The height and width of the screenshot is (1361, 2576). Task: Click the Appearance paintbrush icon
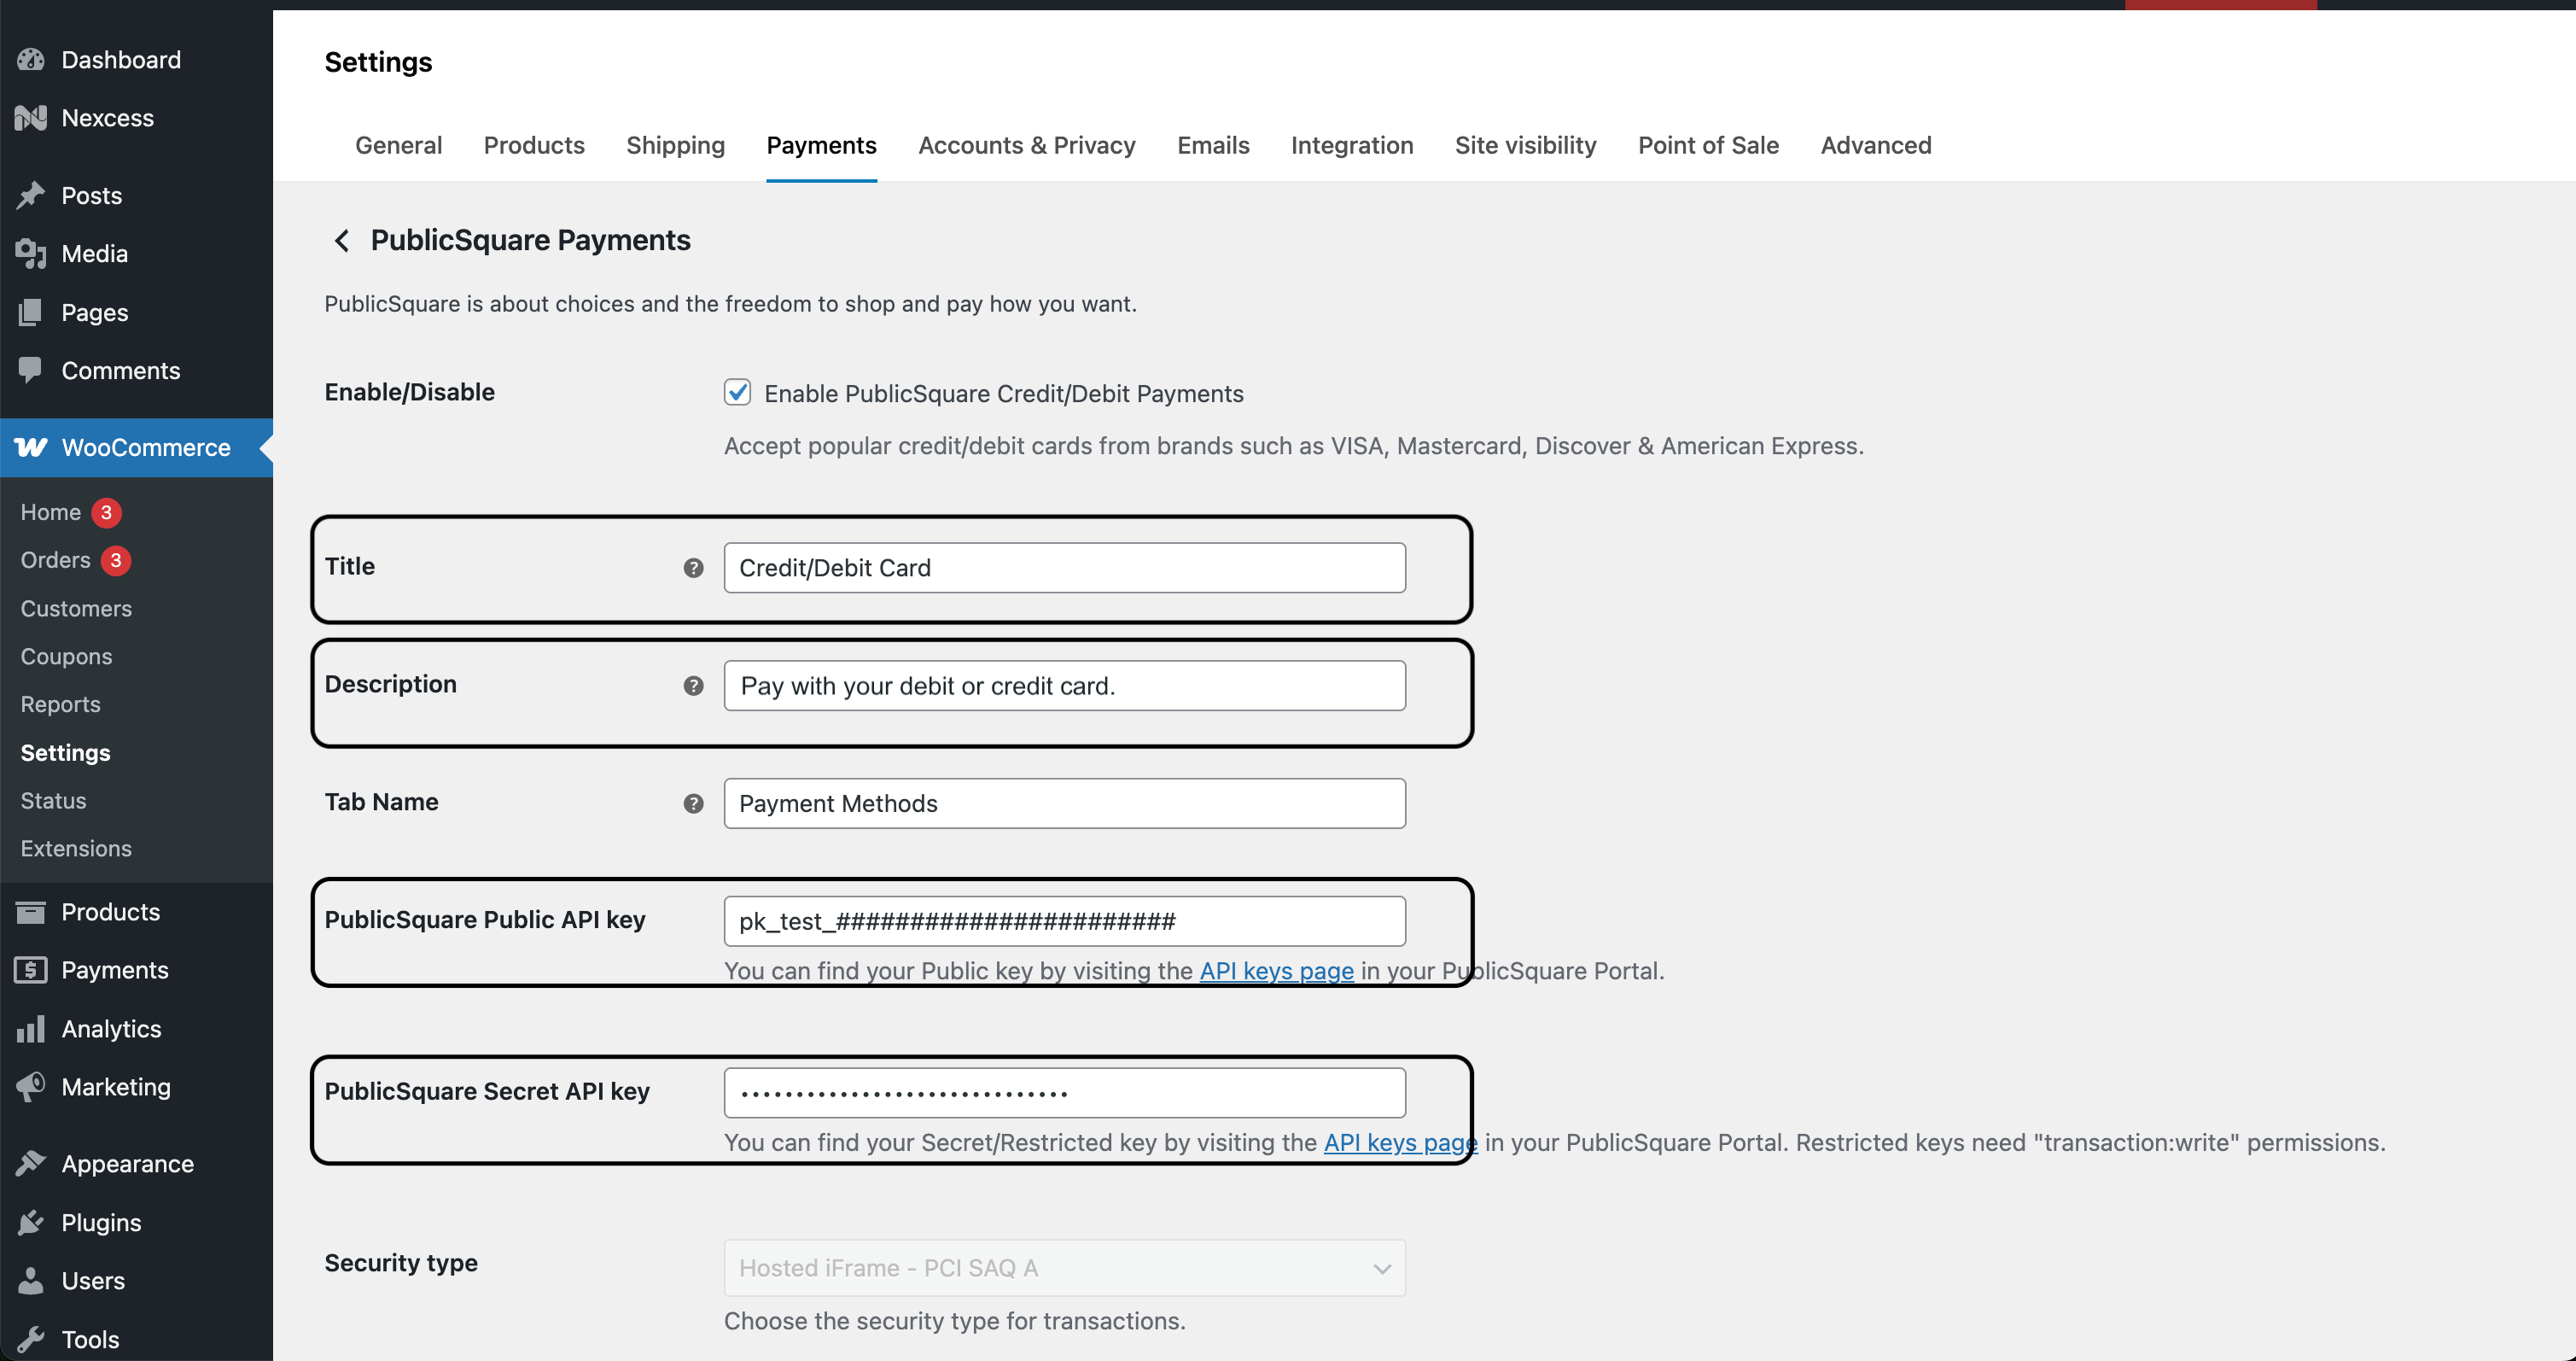[x=31, y=1164]
